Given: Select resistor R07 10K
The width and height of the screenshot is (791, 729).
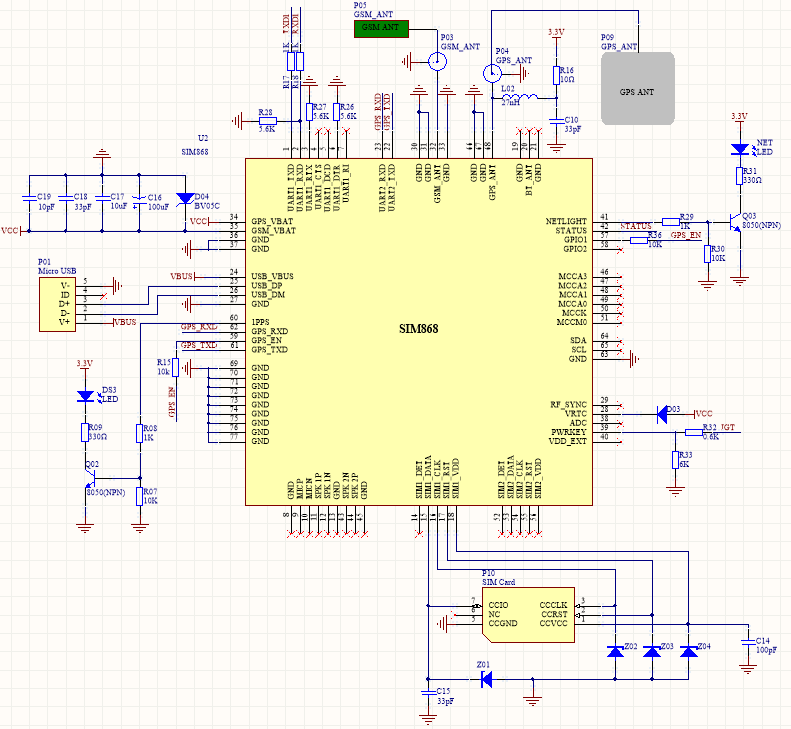Looking at the screenshot, I should (140, 496).
